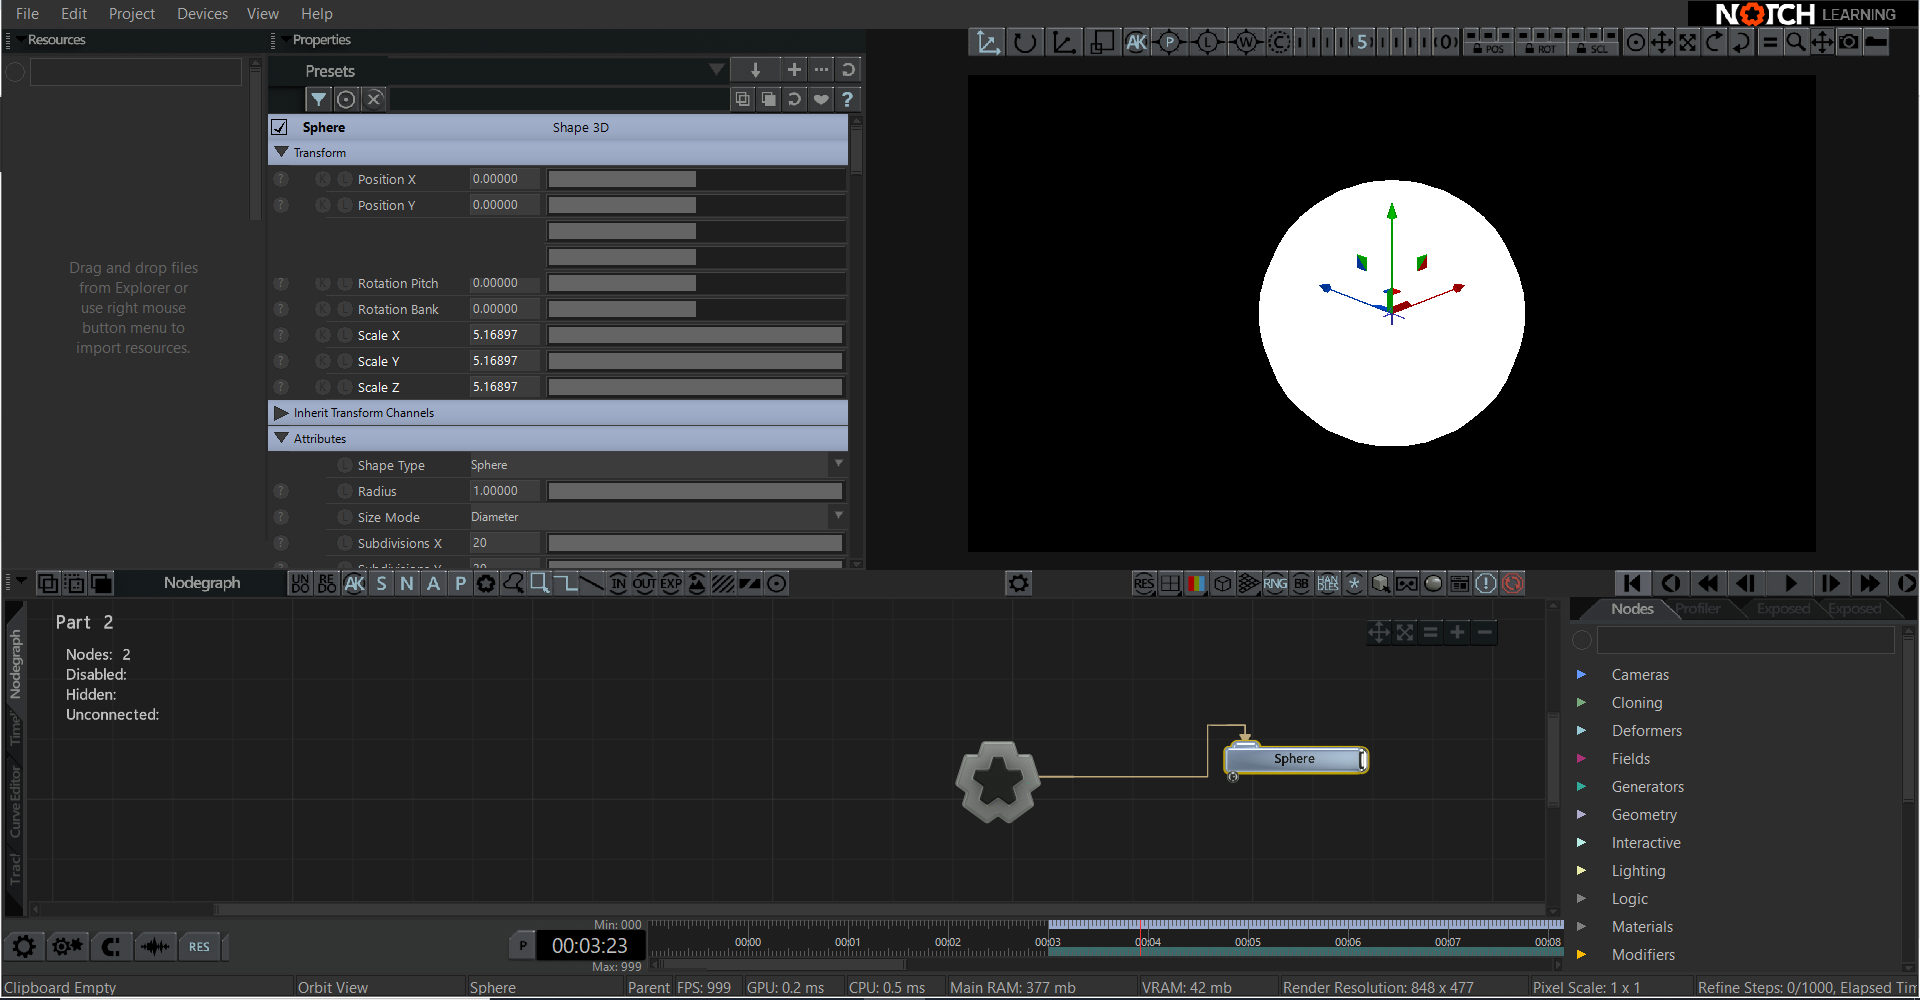Click the HANDLES icon in viewport toolbar
Image resolution: width=1920 pixels, height=1000 pixels.
point(1328,583)
